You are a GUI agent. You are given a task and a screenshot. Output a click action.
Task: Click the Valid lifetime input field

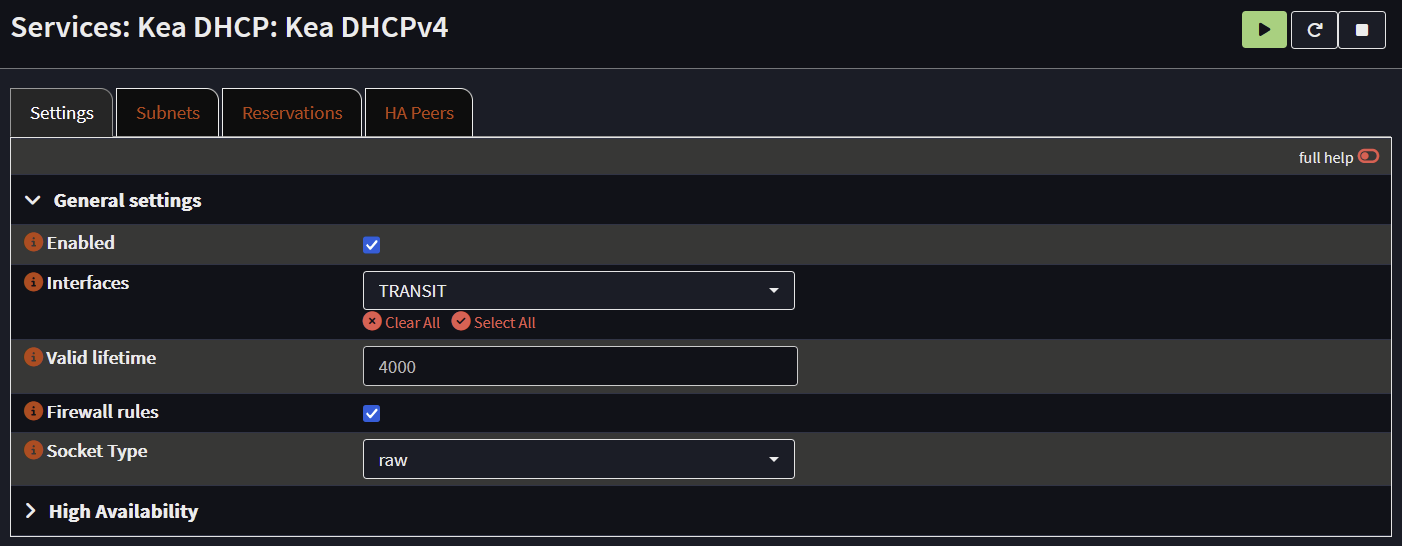tap(580, 366)
